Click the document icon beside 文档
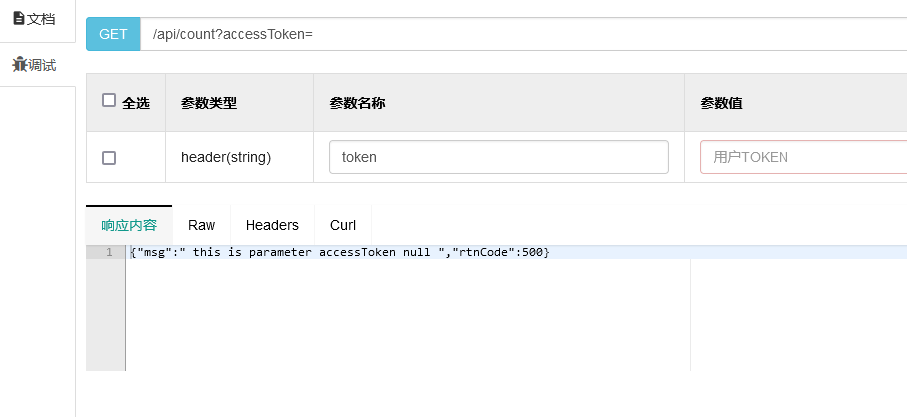The width and height of the screenshot is (907, 417). pos(19,19)
